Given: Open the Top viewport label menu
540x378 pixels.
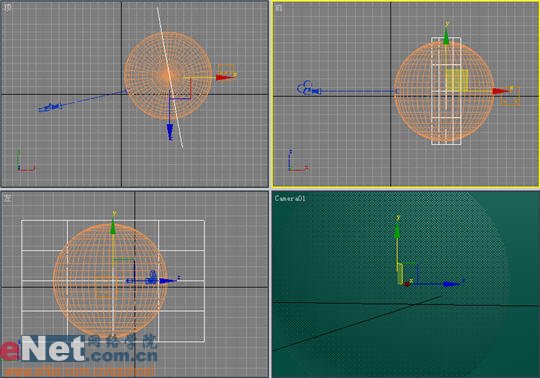Looking at the screenshot, I should [7, 8].
